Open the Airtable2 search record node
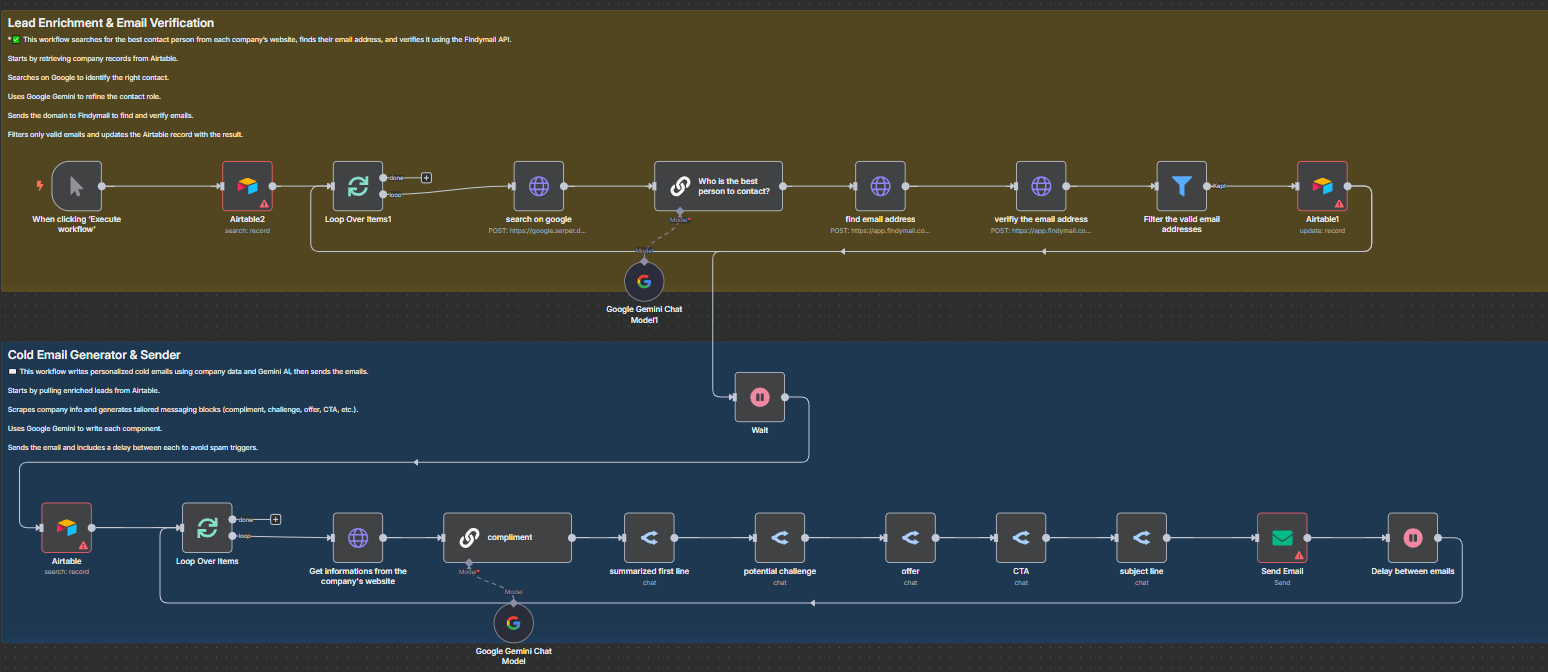The height and width of the screenshot is (672, 1548). point(247,186)
